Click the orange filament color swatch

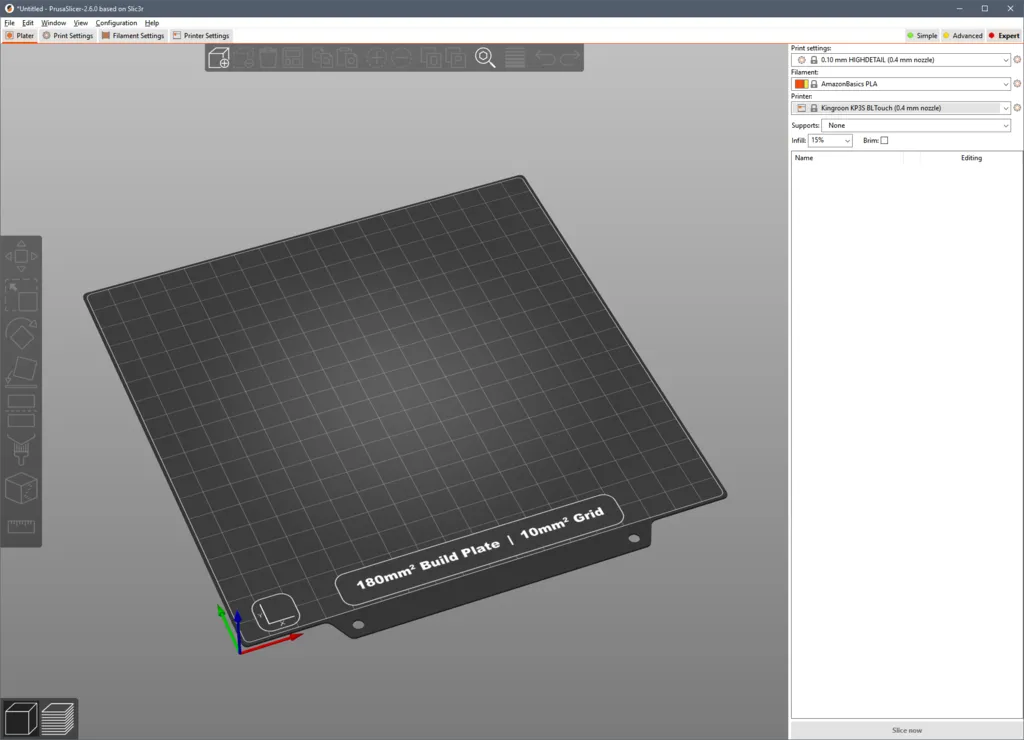801,84
